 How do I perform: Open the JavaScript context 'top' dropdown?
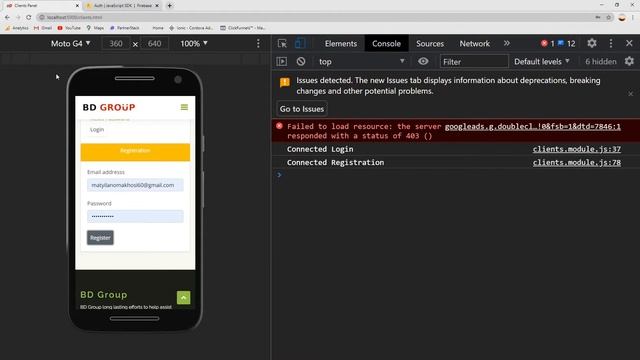361,61
